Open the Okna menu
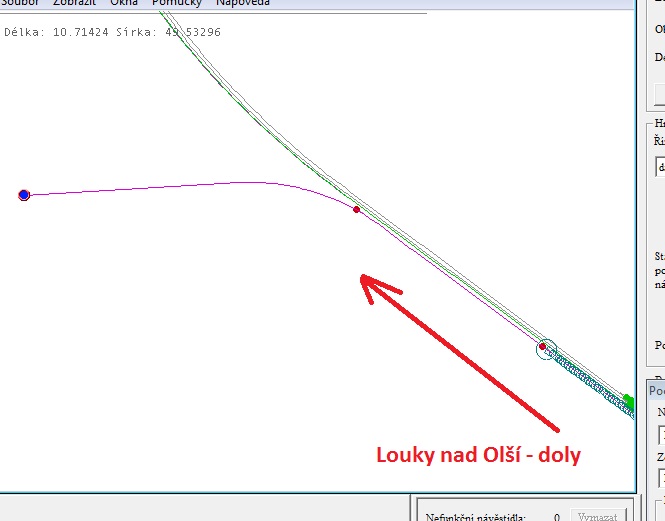 pos(124,3)
